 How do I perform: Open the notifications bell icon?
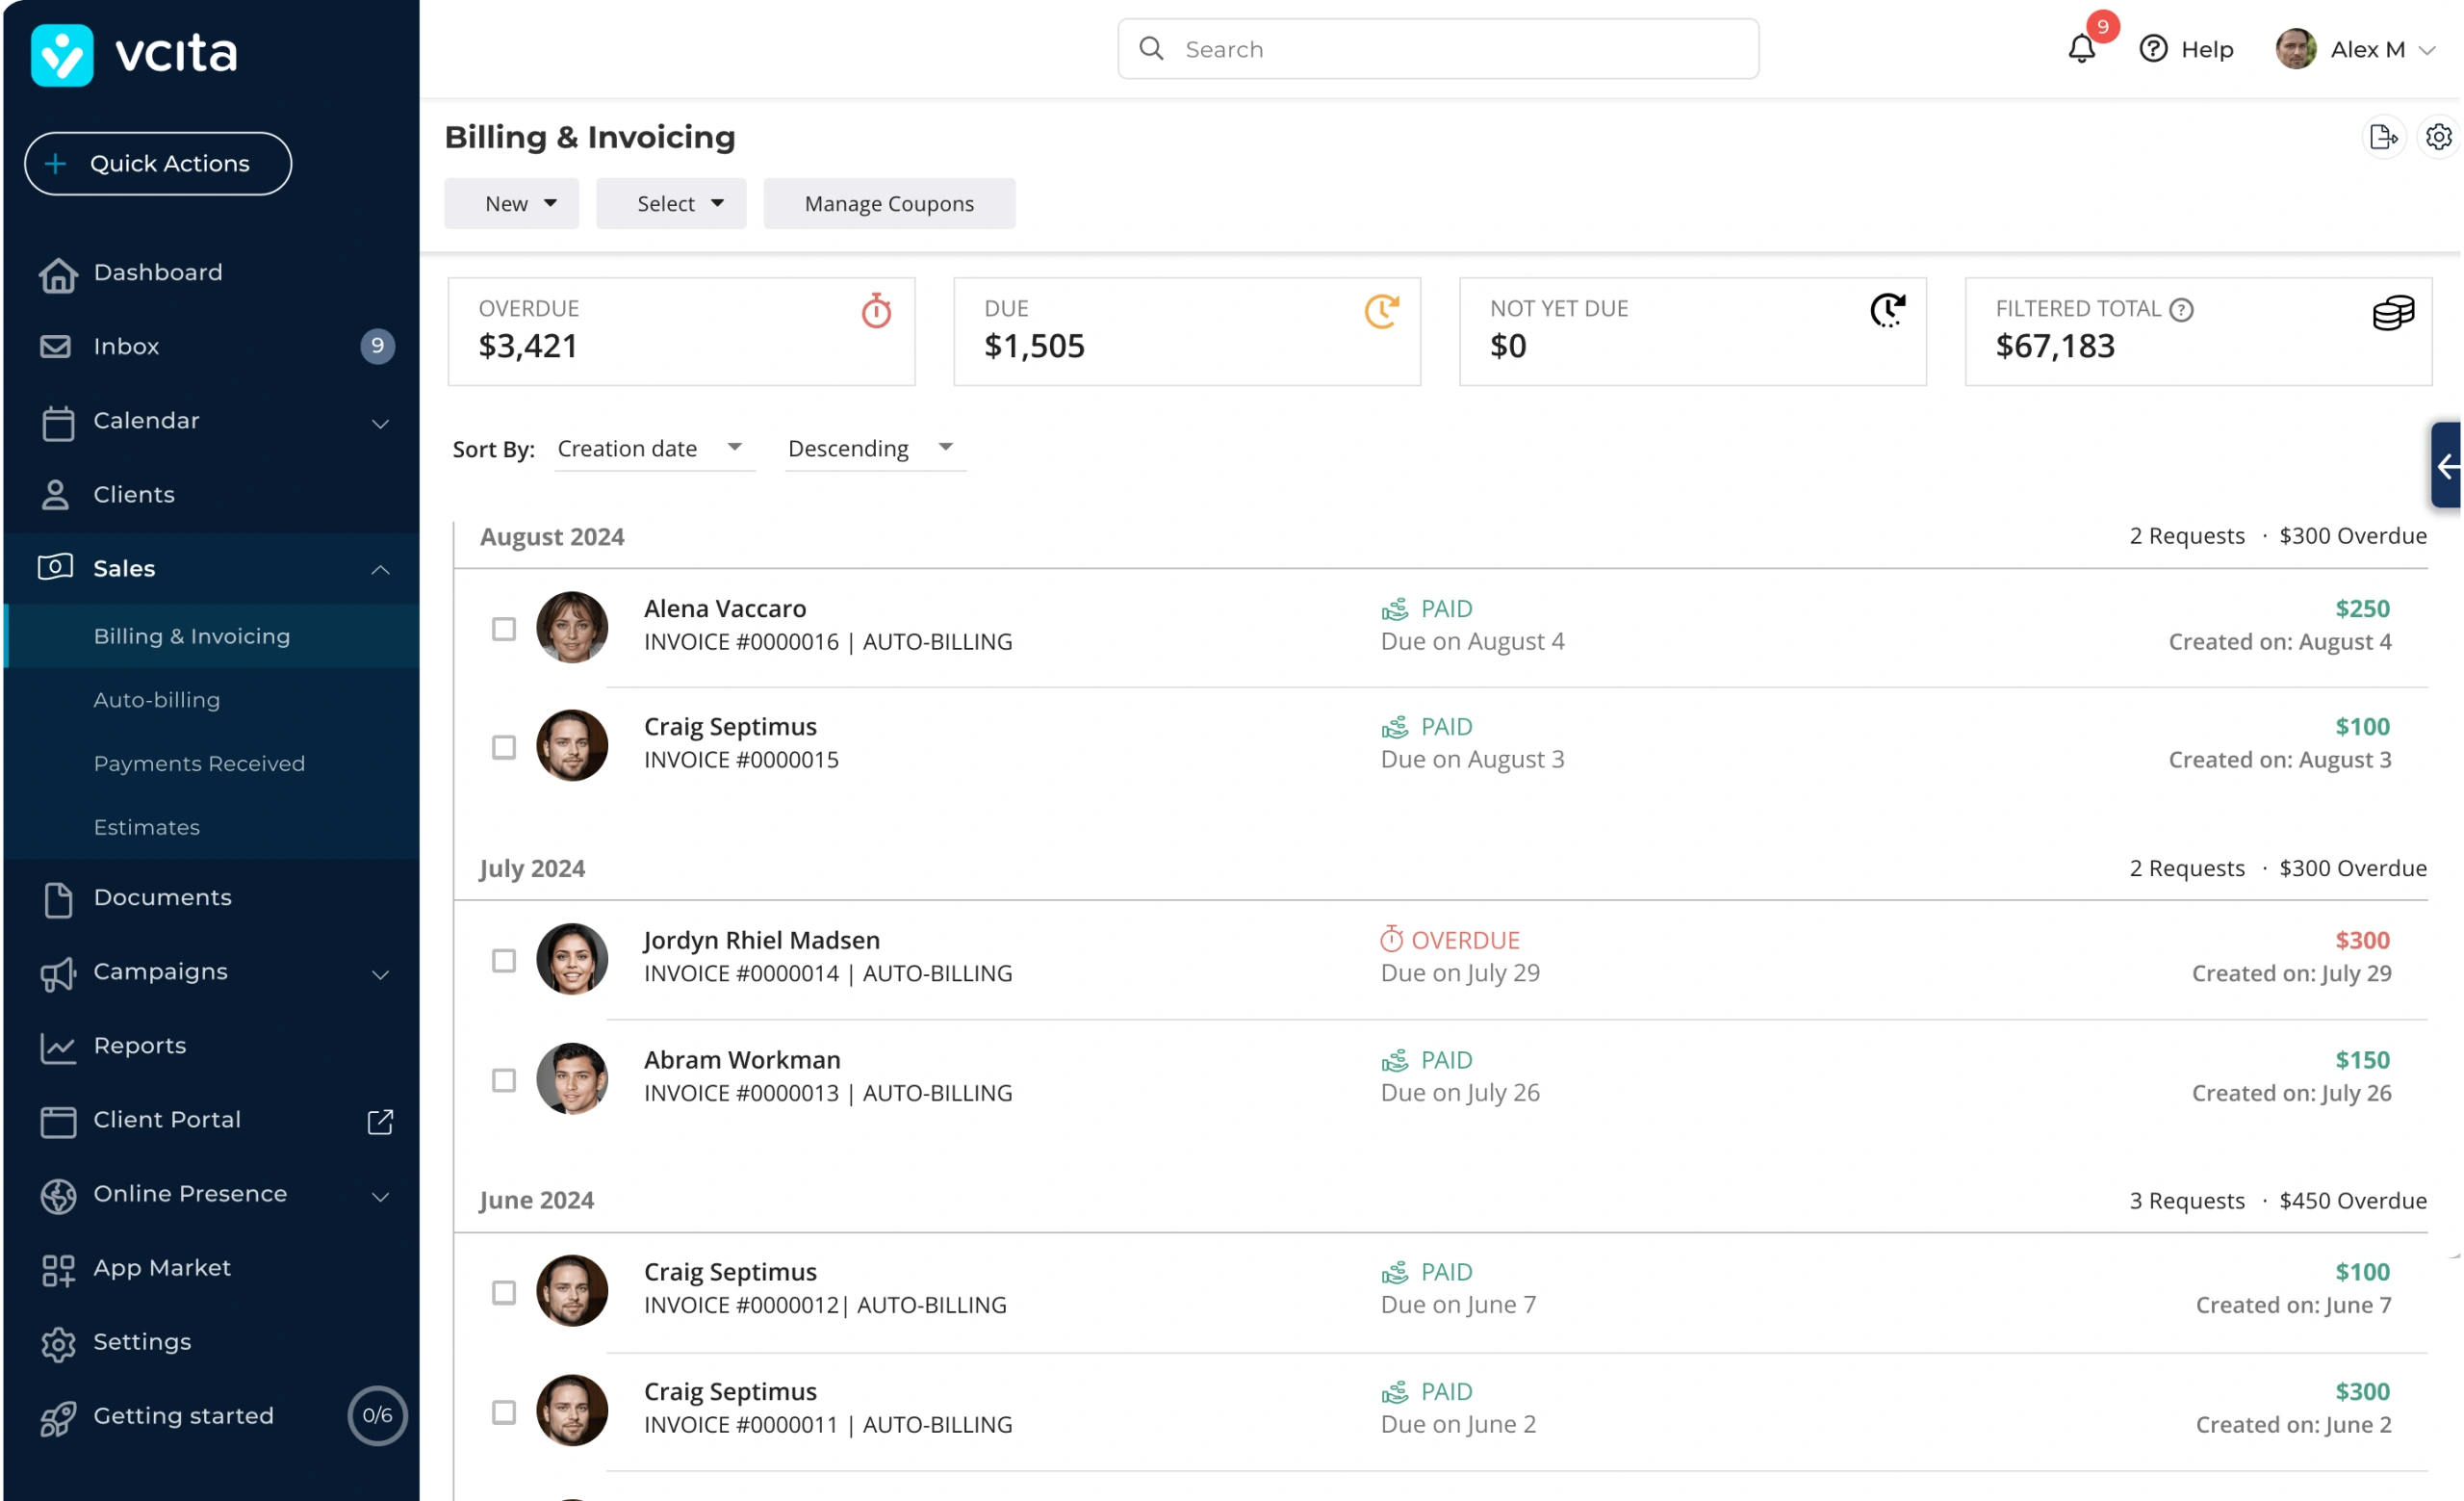click(x=2081, y=48)
